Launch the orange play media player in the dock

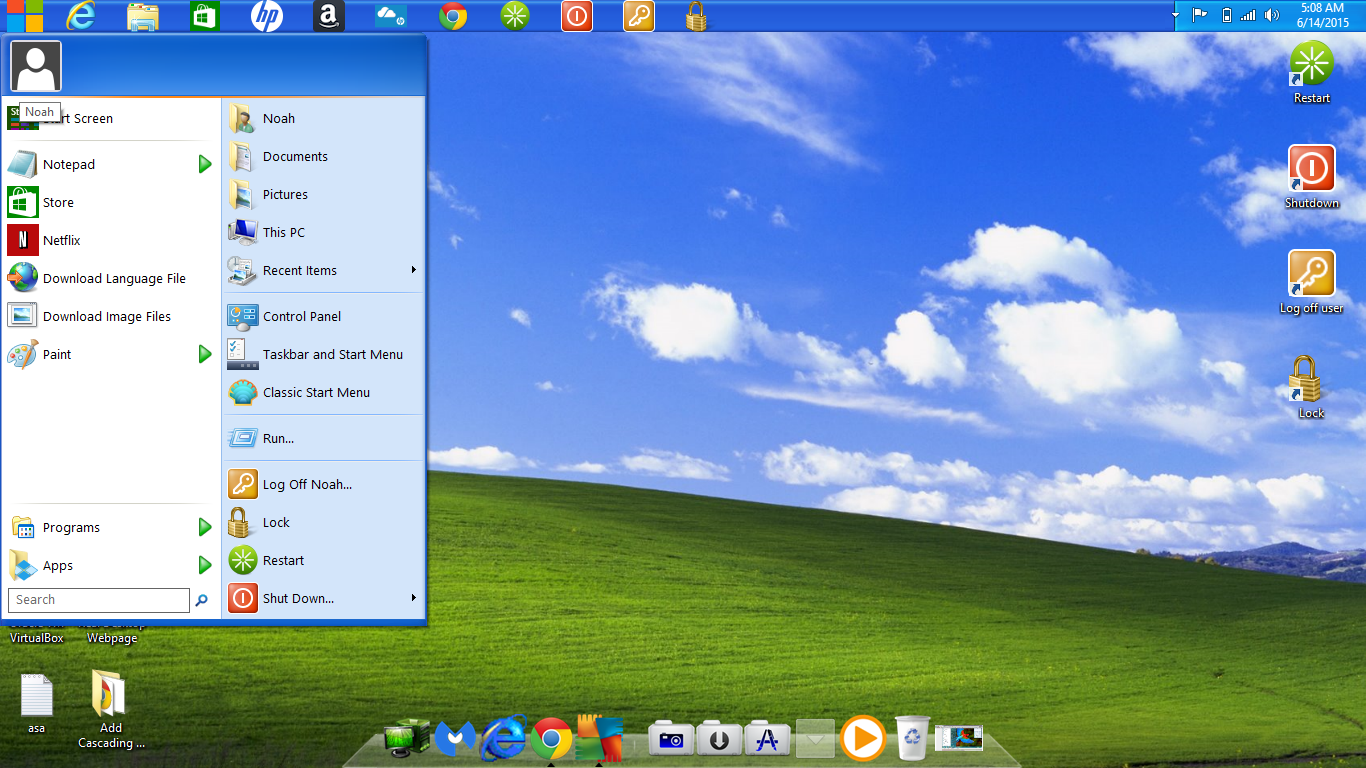pos(863,739)
